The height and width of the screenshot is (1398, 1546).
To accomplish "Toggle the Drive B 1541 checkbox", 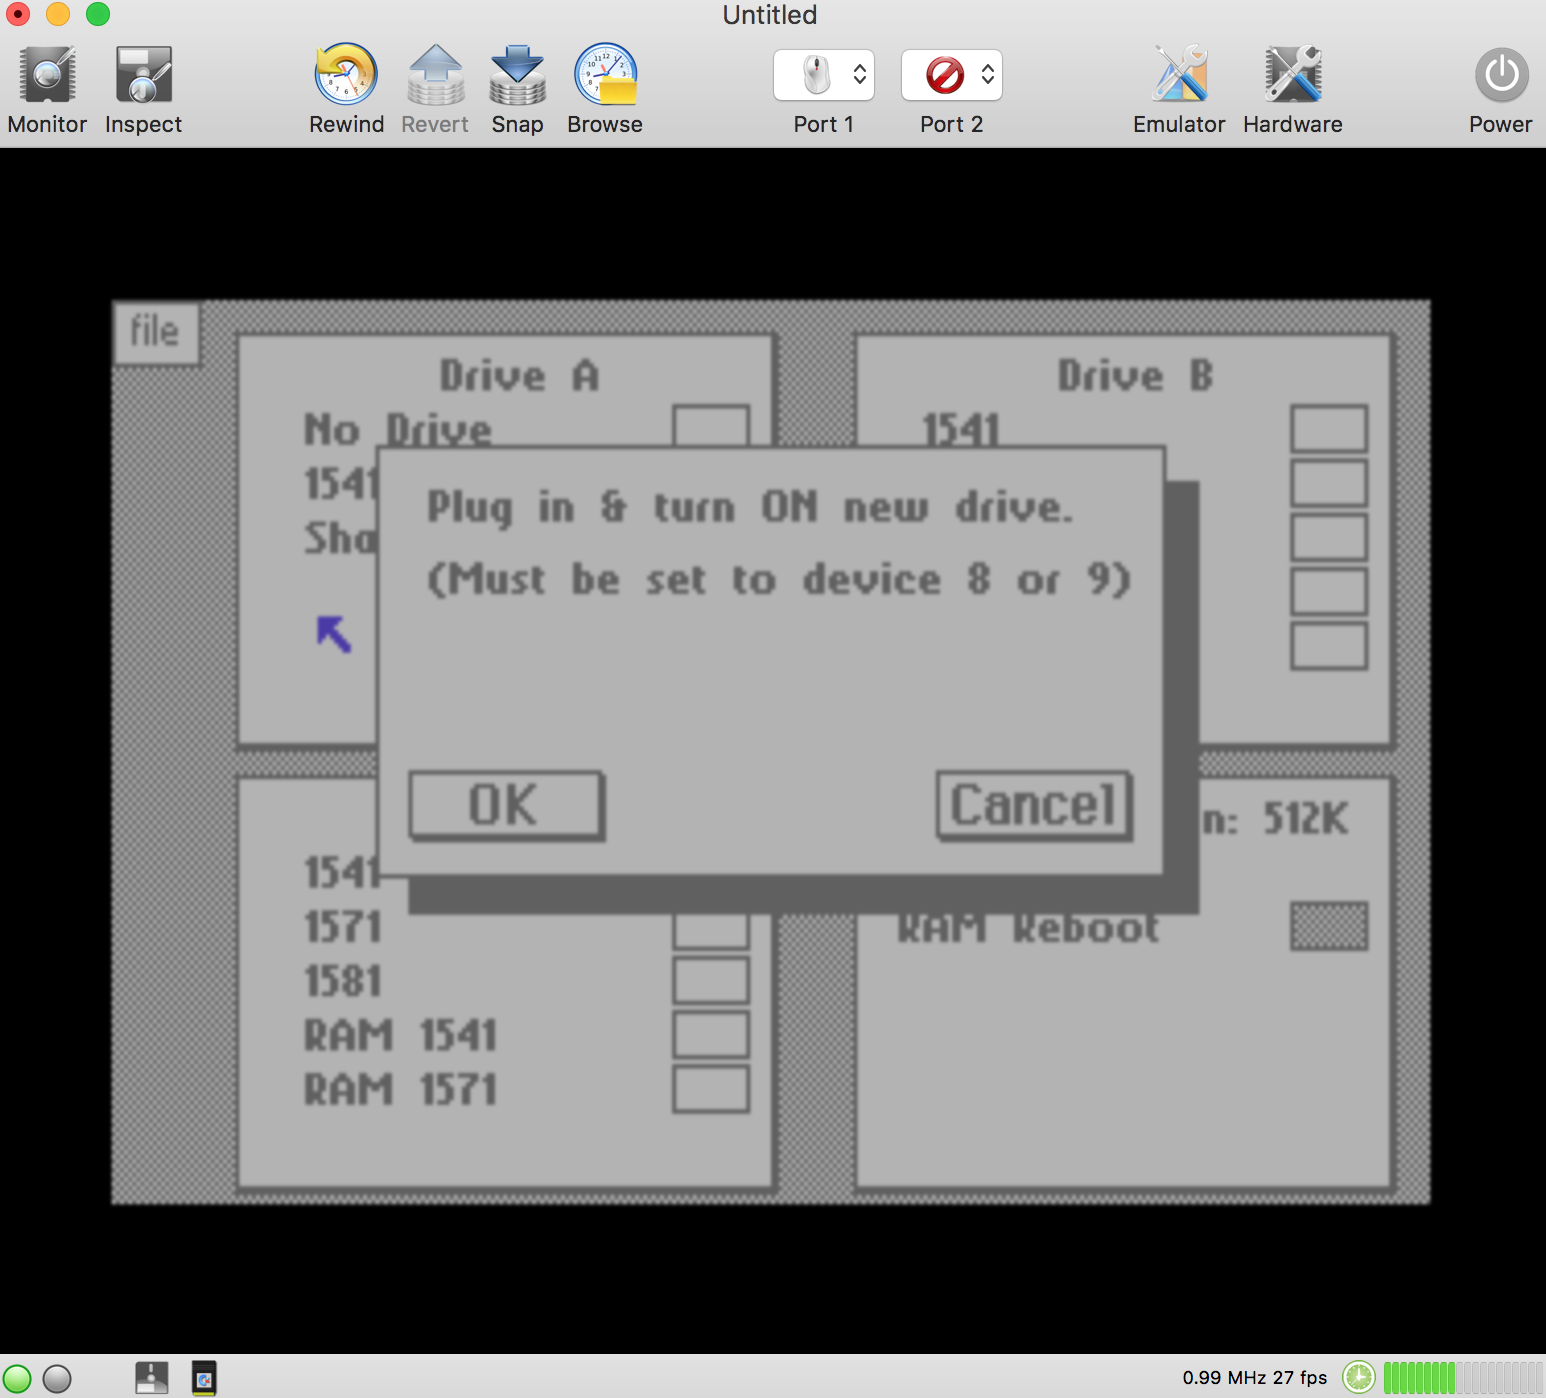I will coord(1329,428).
